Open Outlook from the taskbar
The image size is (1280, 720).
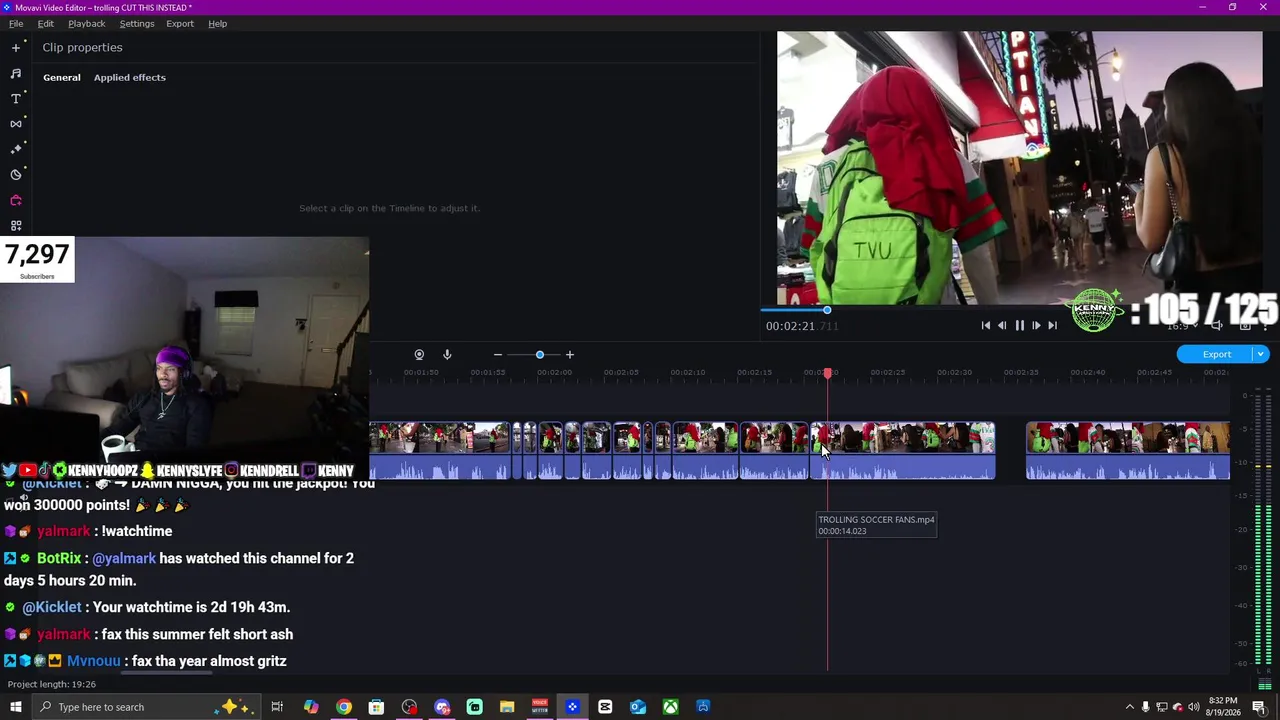(x=638, y=707)
